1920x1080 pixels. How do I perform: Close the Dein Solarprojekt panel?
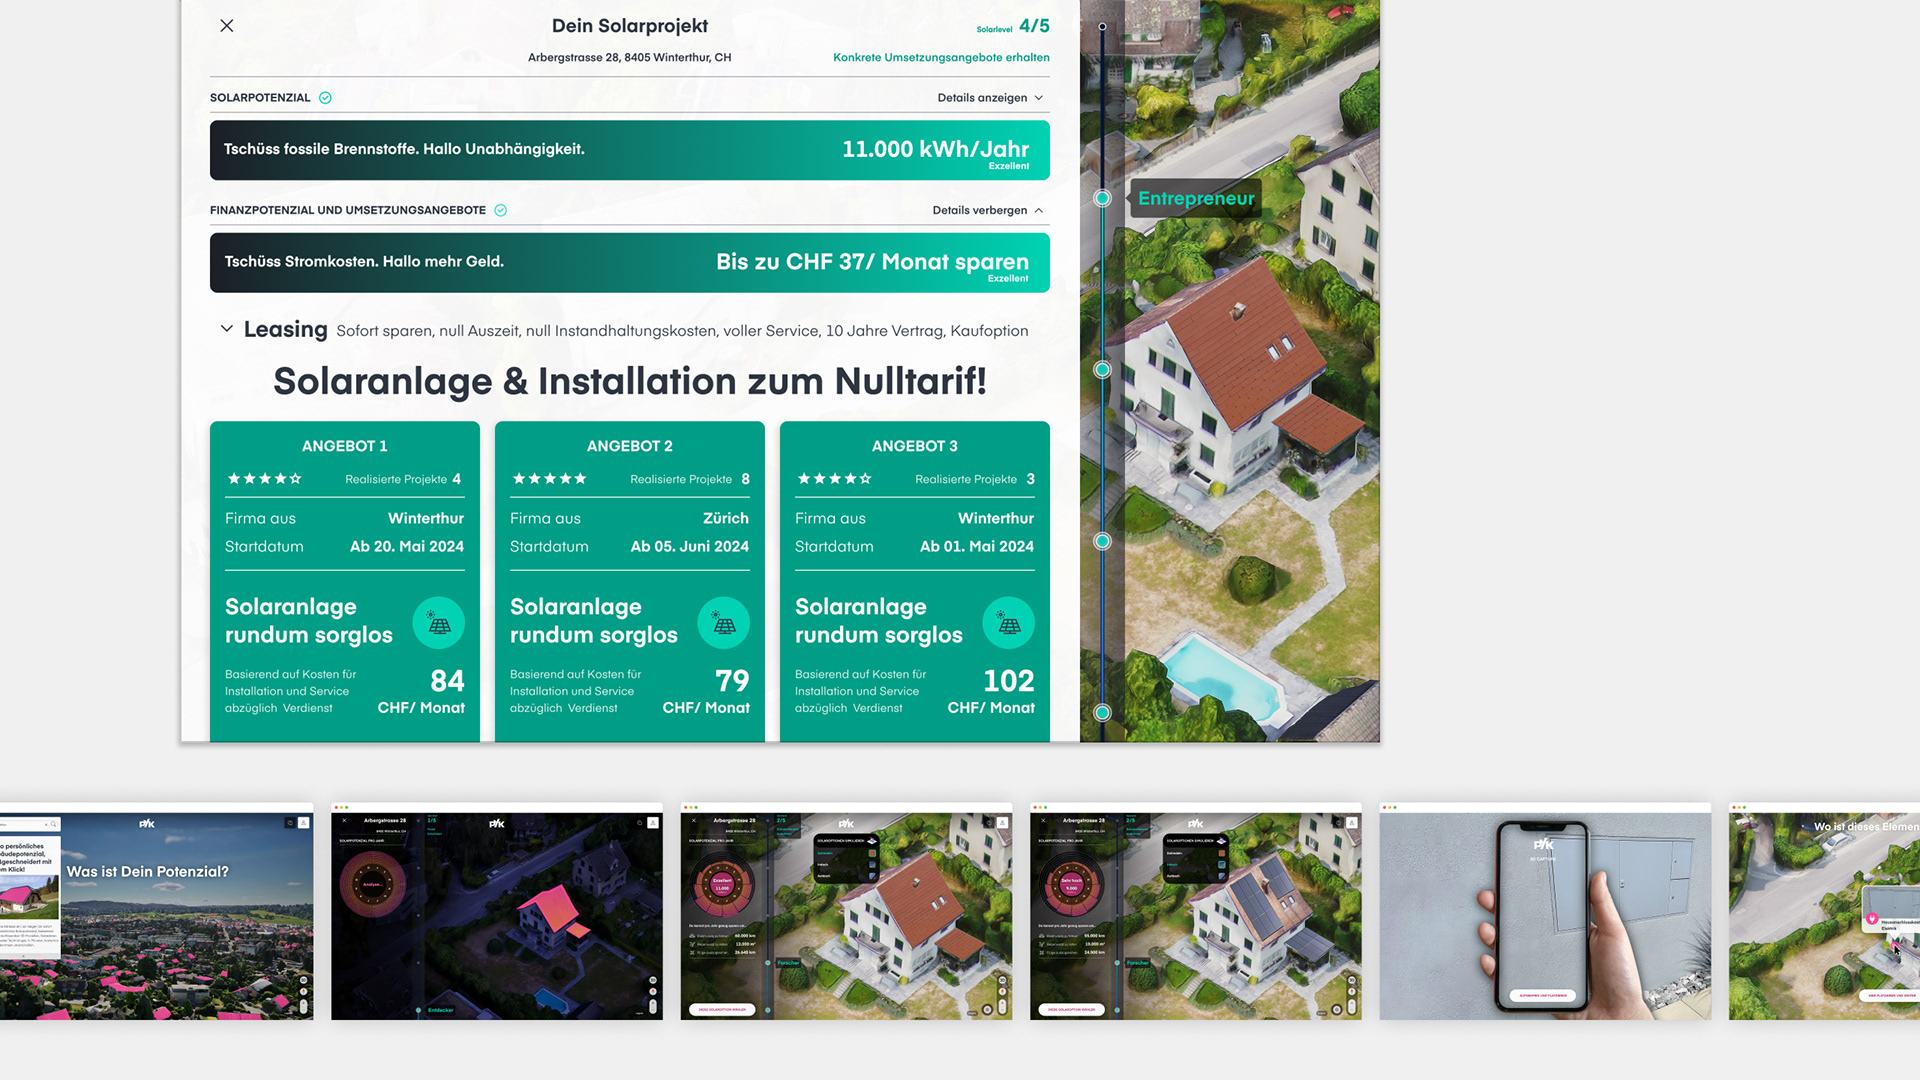click(x=227, y=26)
